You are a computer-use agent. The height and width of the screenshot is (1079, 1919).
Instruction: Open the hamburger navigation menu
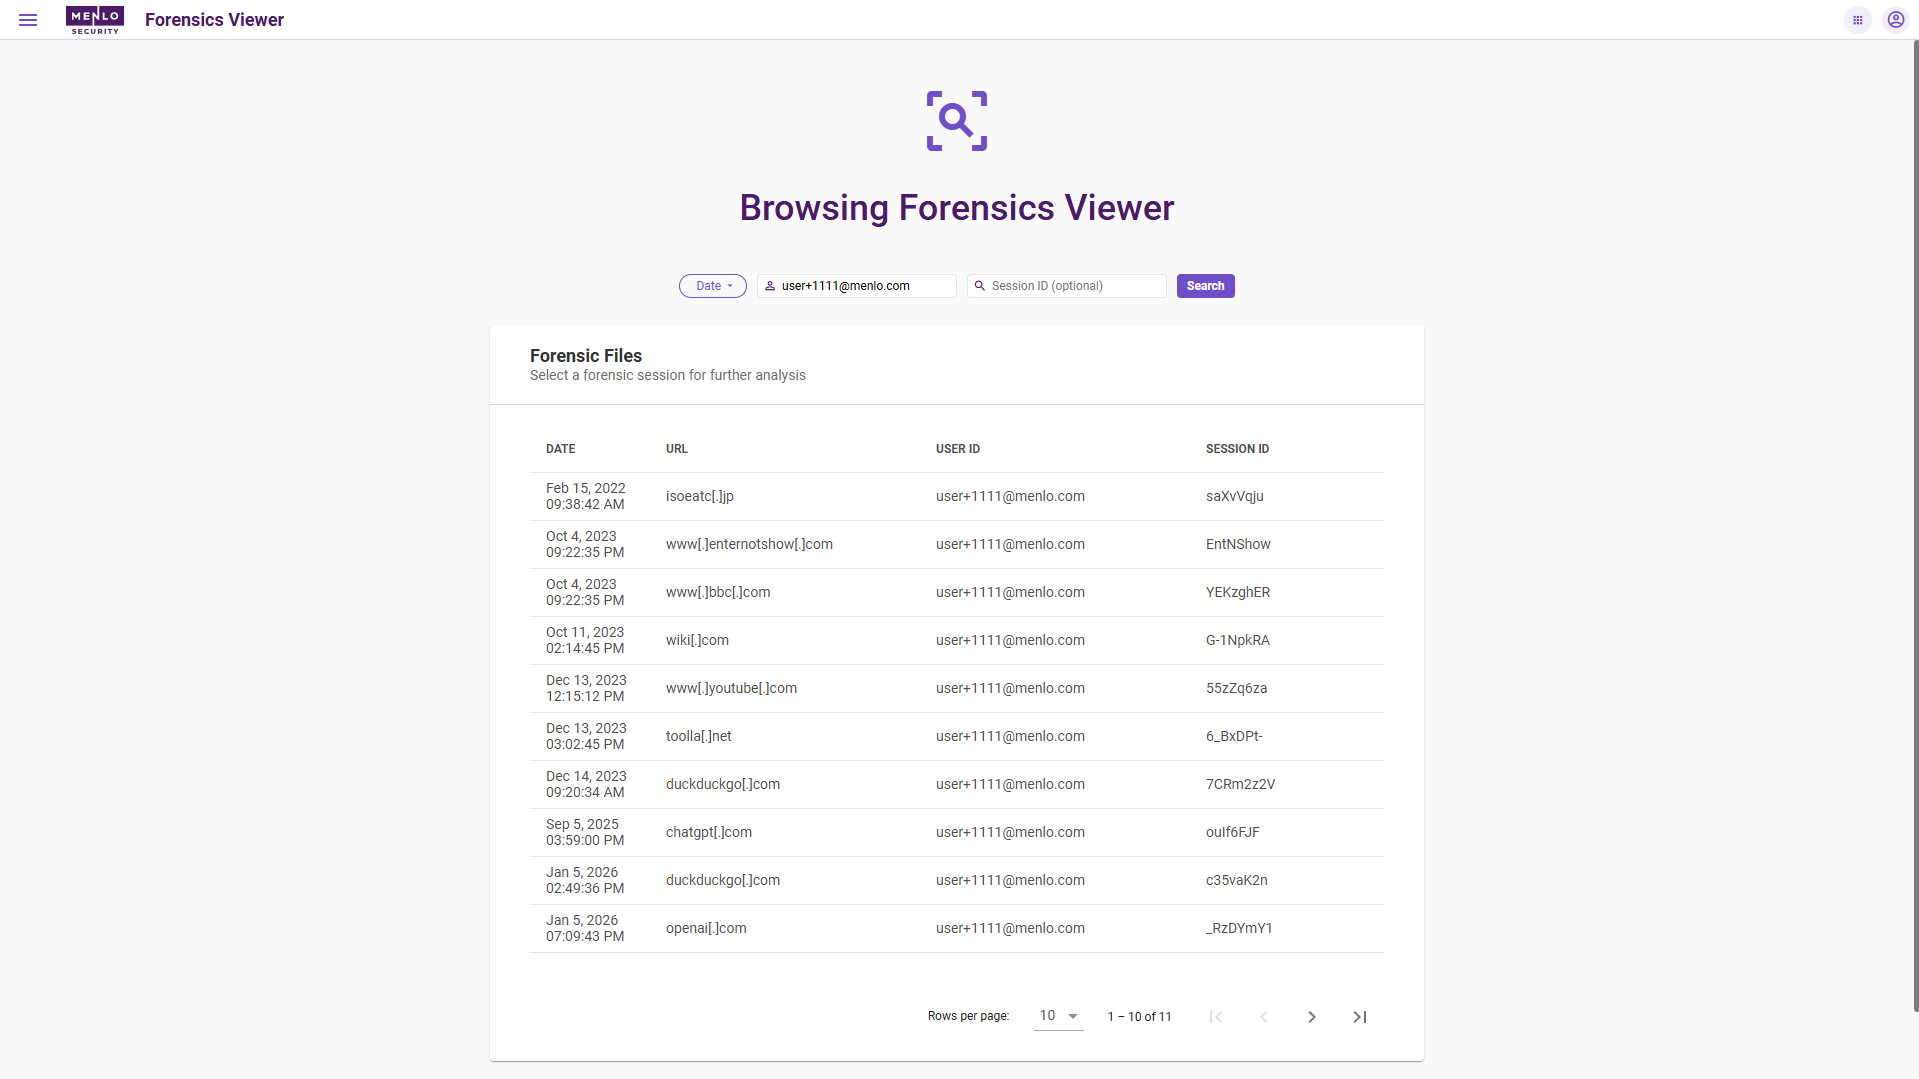point(28,20)
